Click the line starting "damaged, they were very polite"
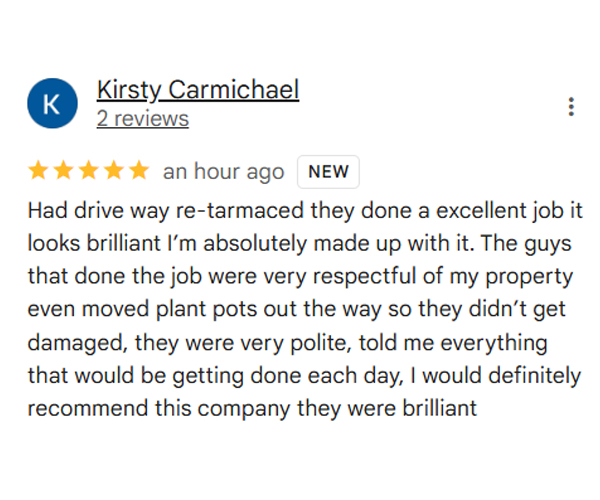Image resolution: width=600 pixels, height=500 pixels. (287, 343)
